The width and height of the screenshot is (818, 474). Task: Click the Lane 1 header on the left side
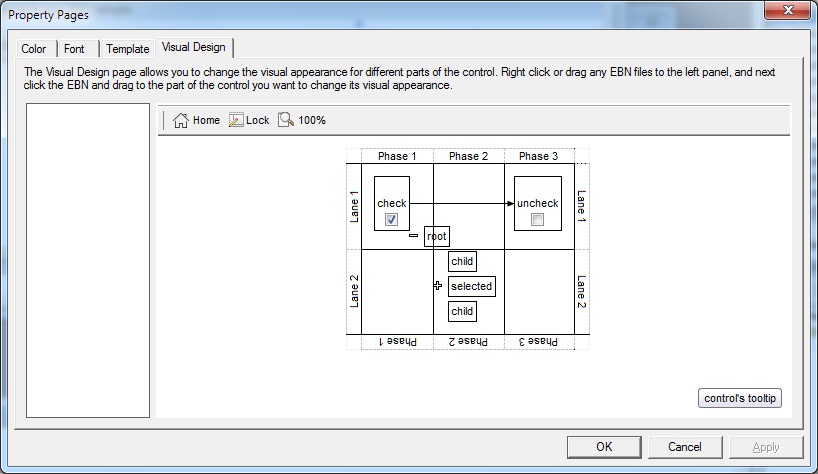tap(354, 206)
